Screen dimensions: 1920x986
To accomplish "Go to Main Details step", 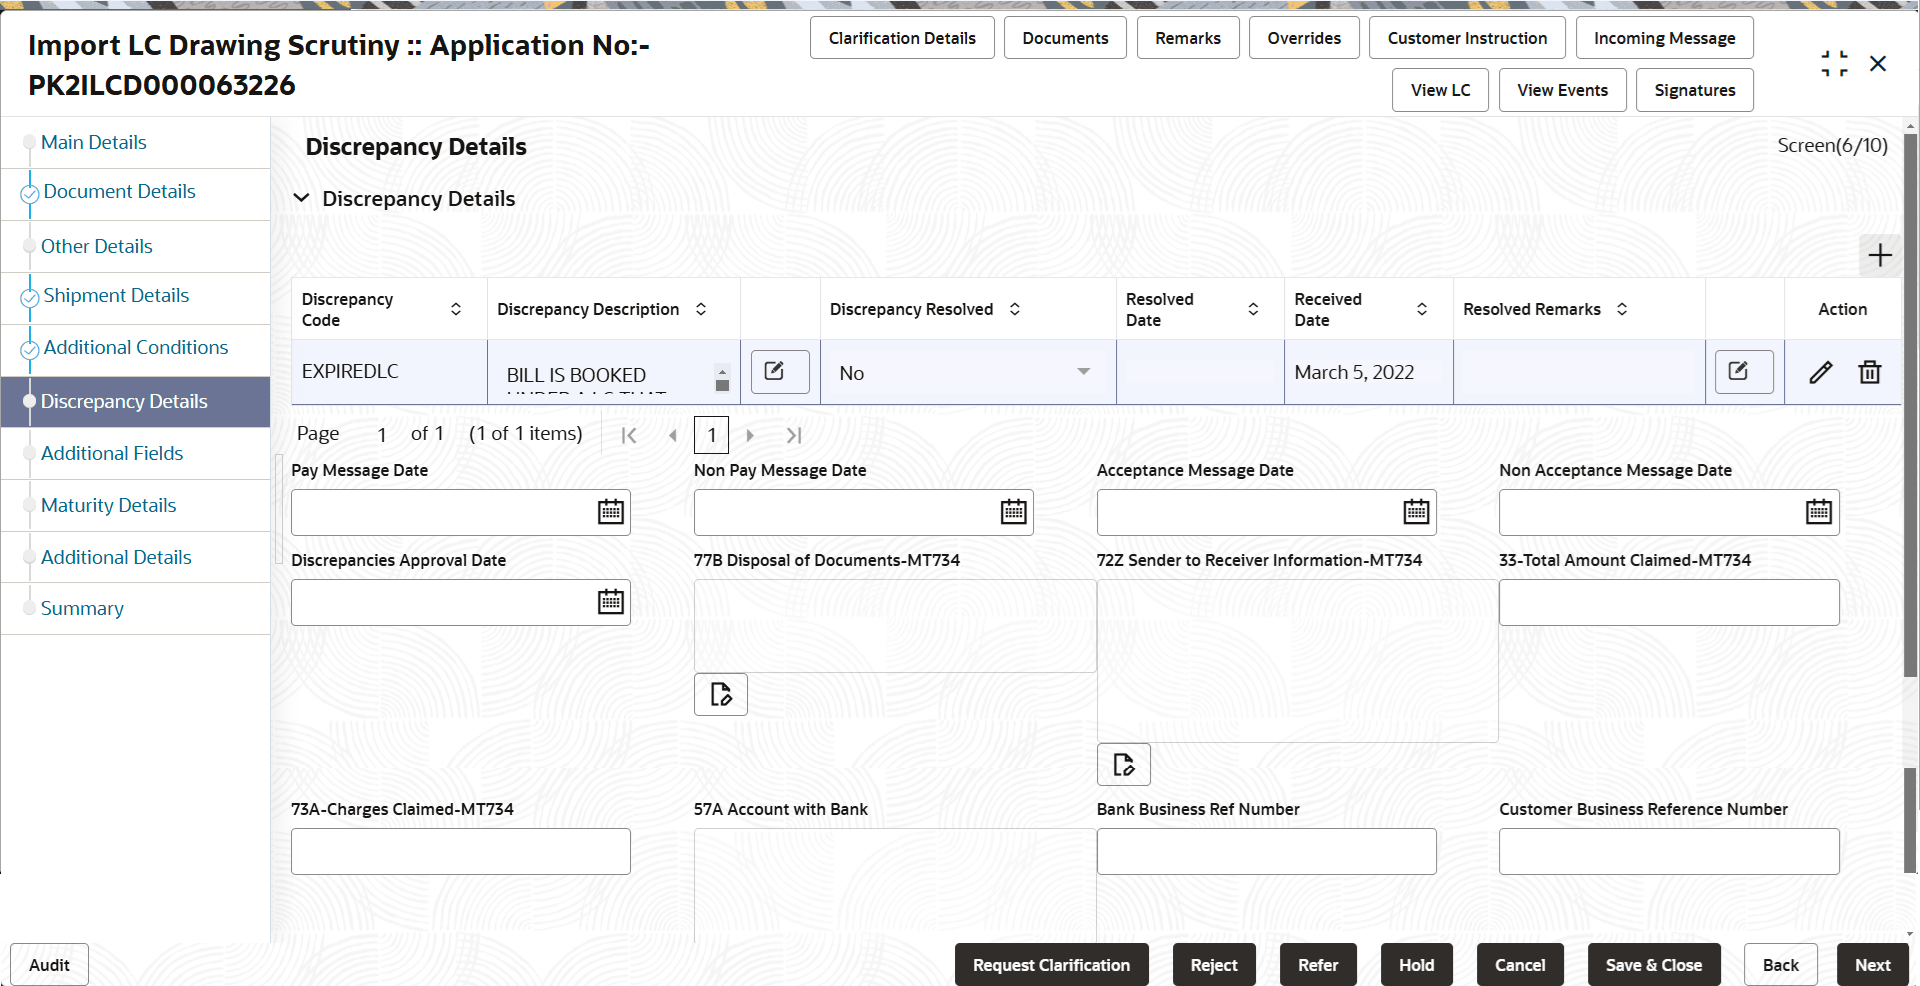I will (94, 142).
